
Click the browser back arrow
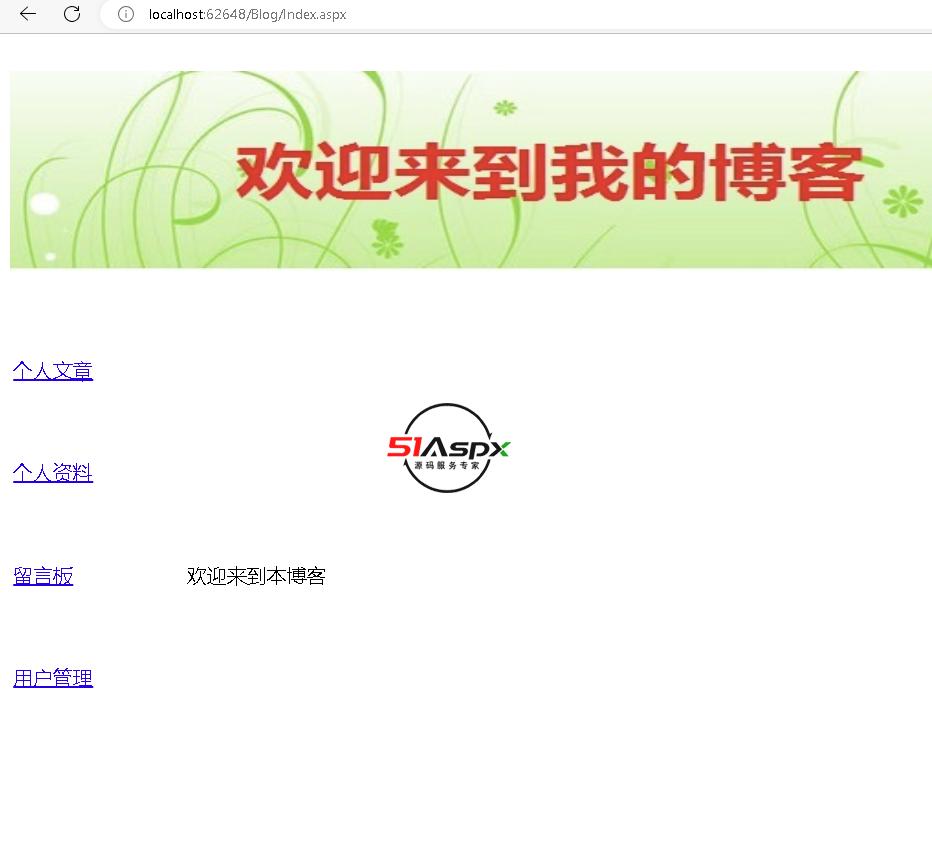click(x=28, y=14)
